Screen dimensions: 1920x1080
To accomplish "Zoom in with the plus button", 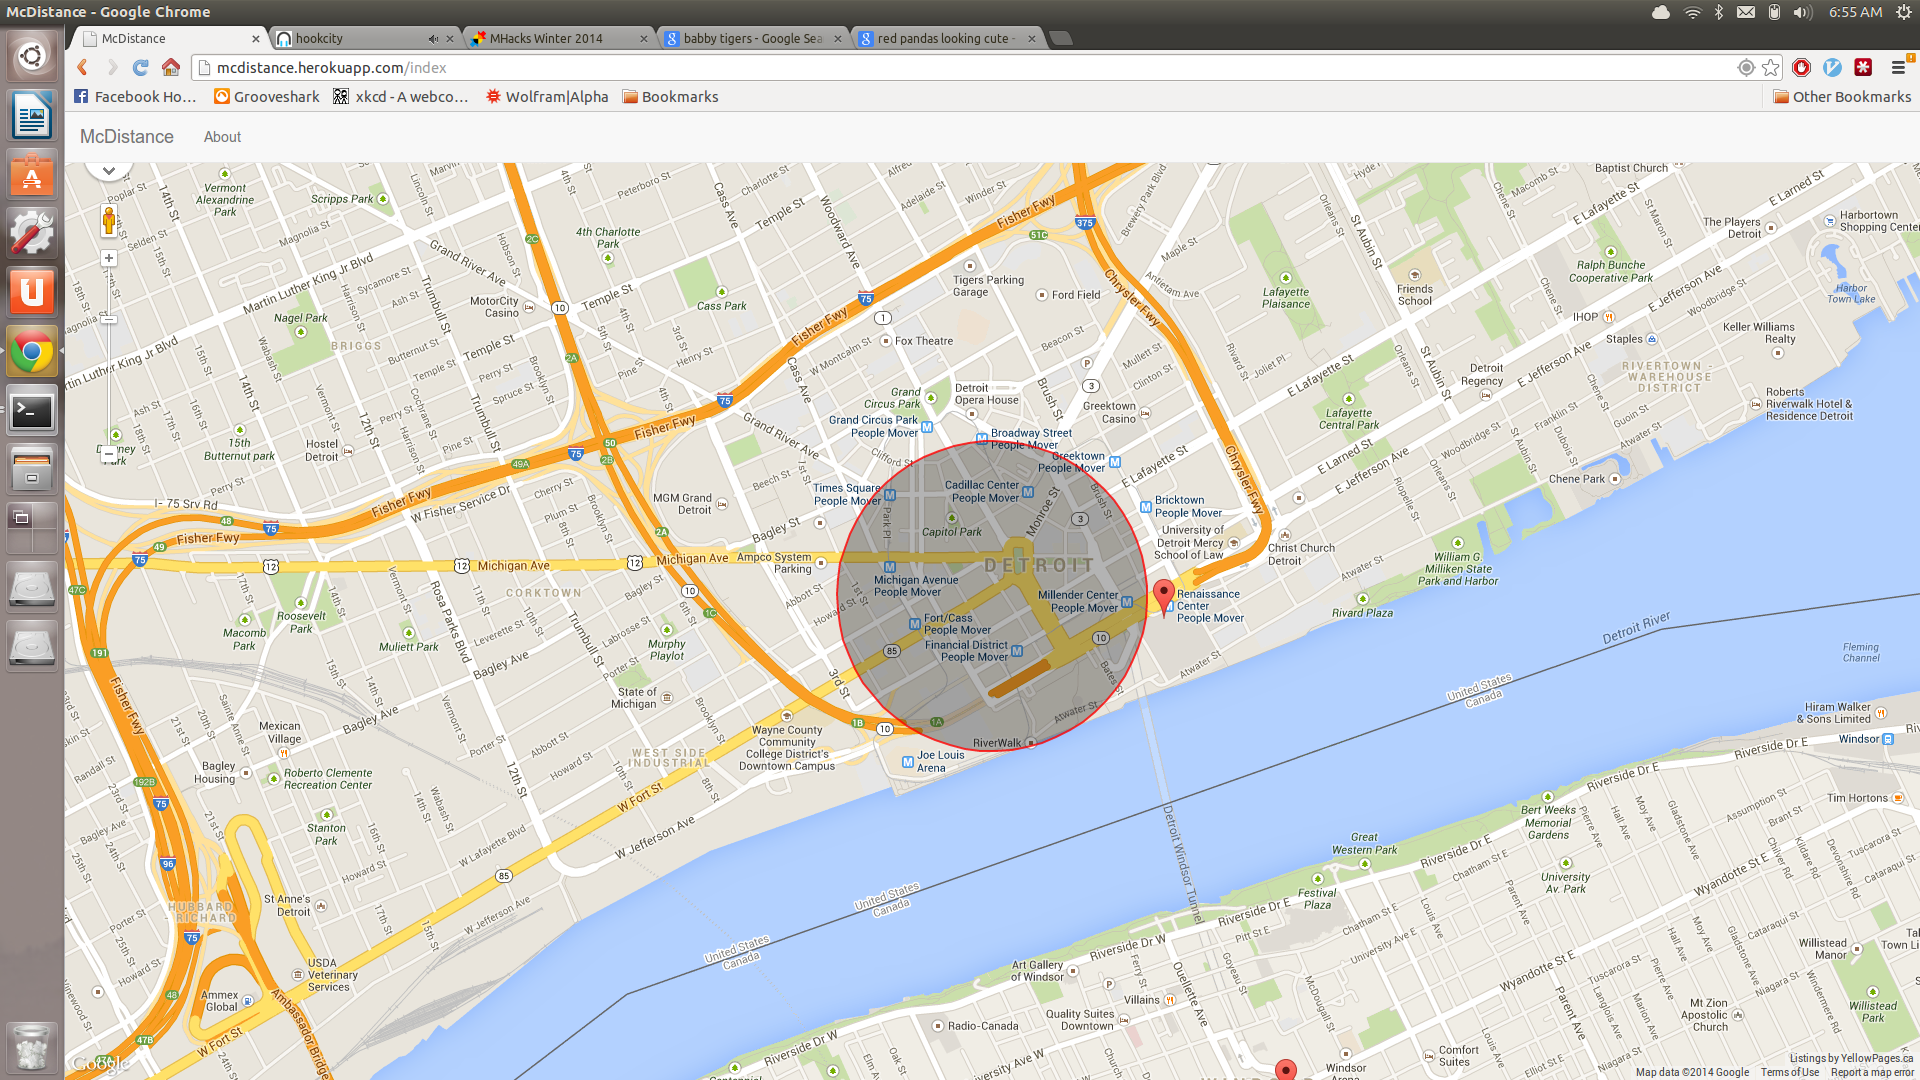I will [x=109, y=258].
